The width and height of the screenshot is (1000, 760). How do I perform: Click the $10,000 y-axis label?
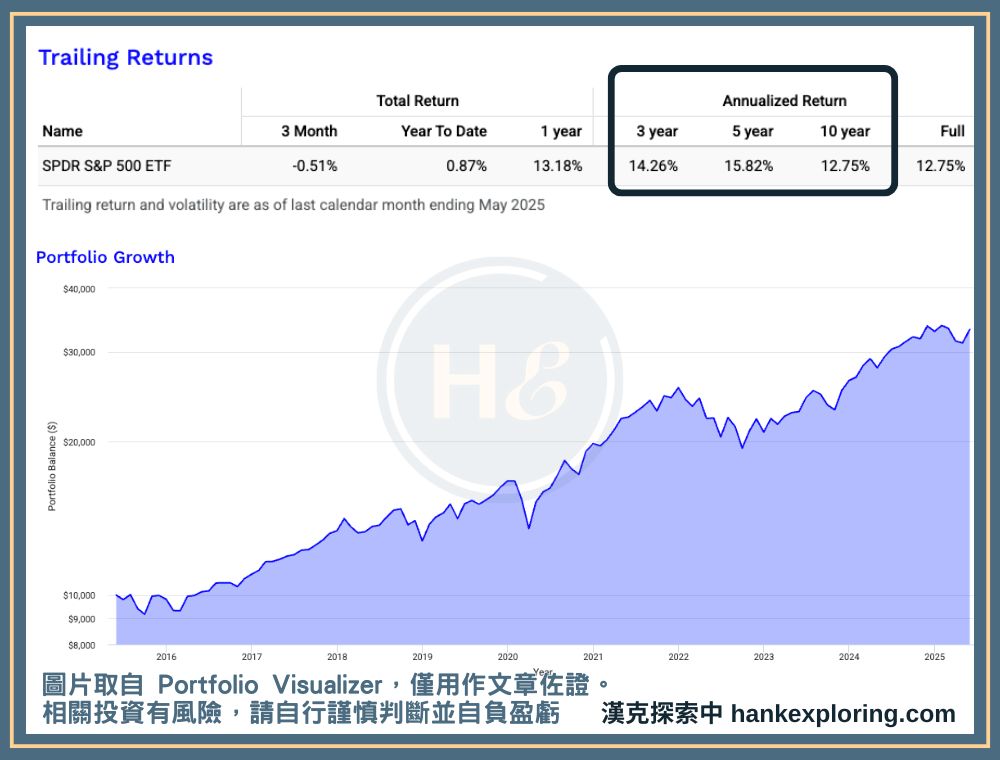tap(79, 596)
